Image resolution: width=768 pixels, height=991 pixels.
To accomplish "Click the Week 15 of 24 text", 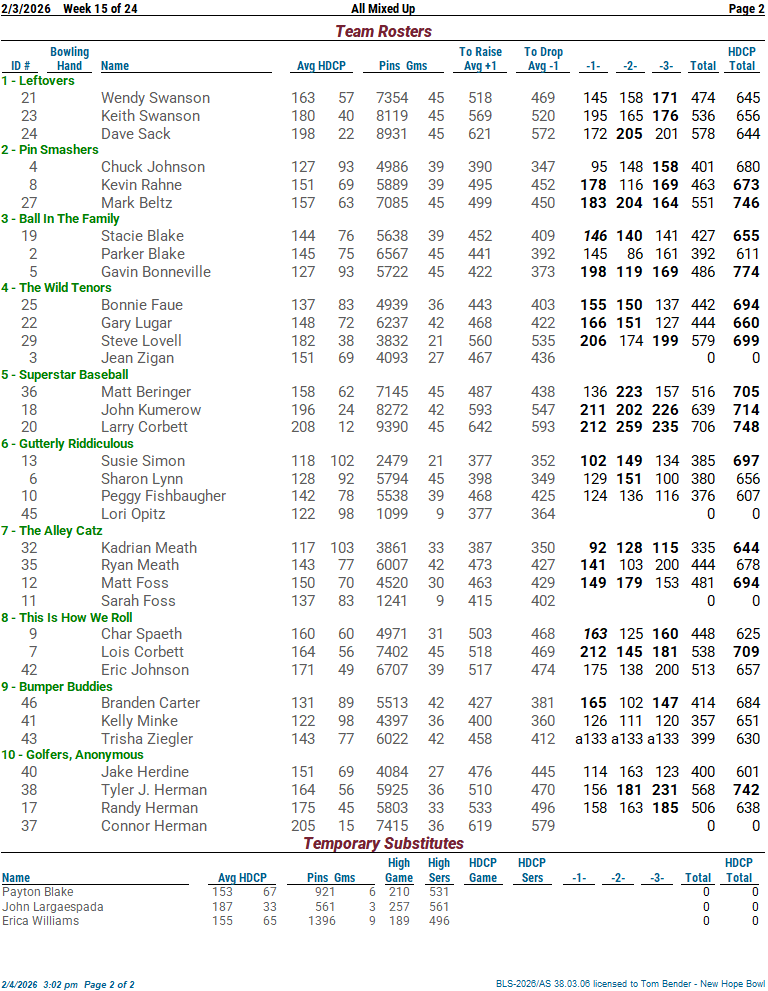I will [x=100, y=9].
